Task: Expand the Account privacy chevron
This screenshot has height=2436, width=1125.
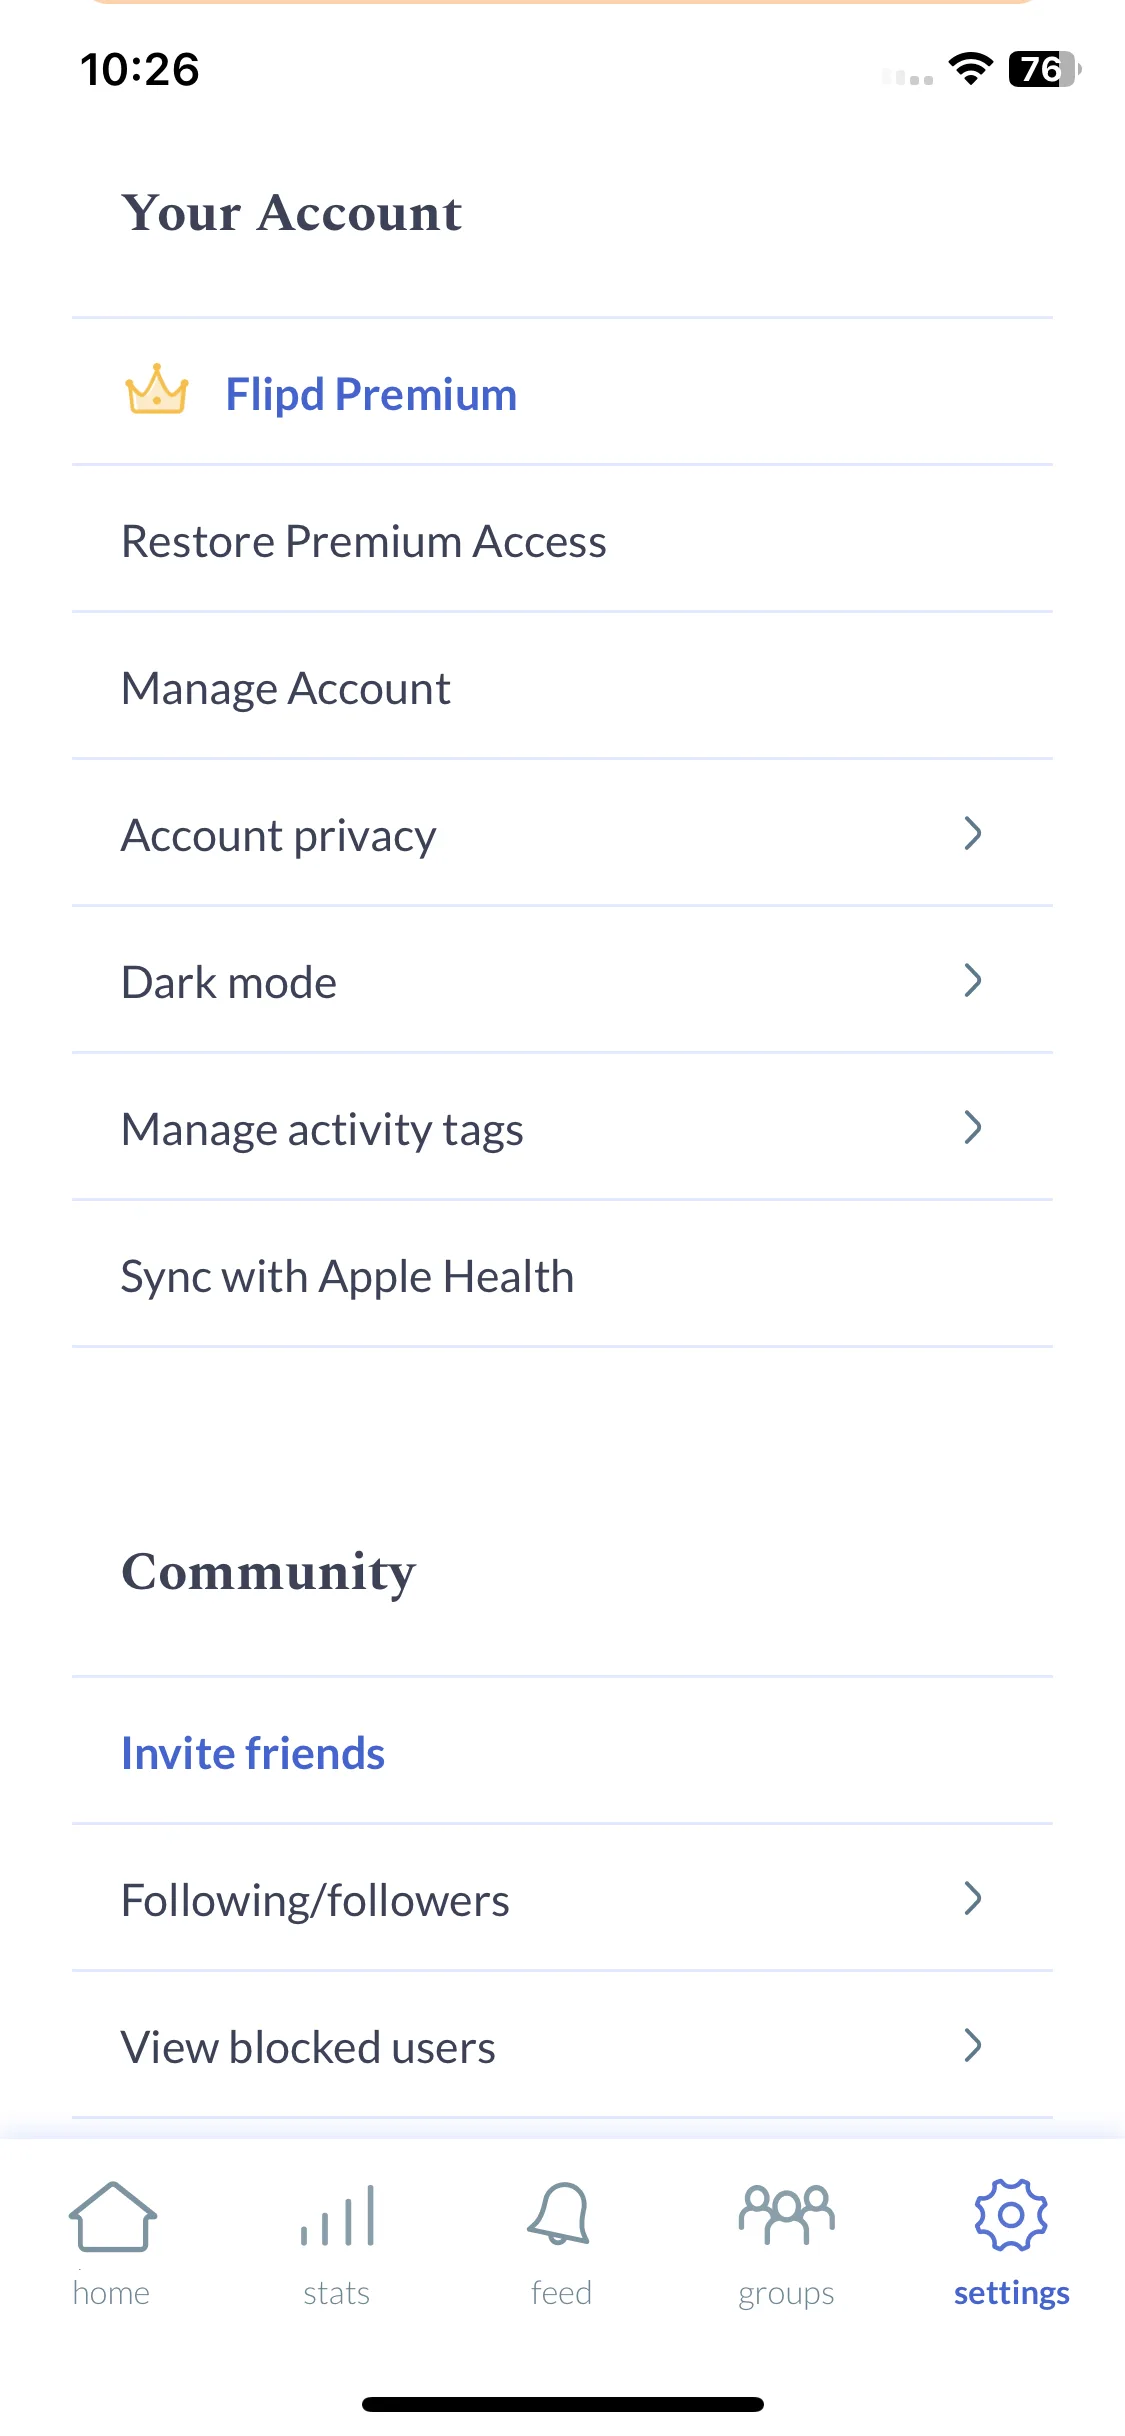Action: [x=972, y=833]
